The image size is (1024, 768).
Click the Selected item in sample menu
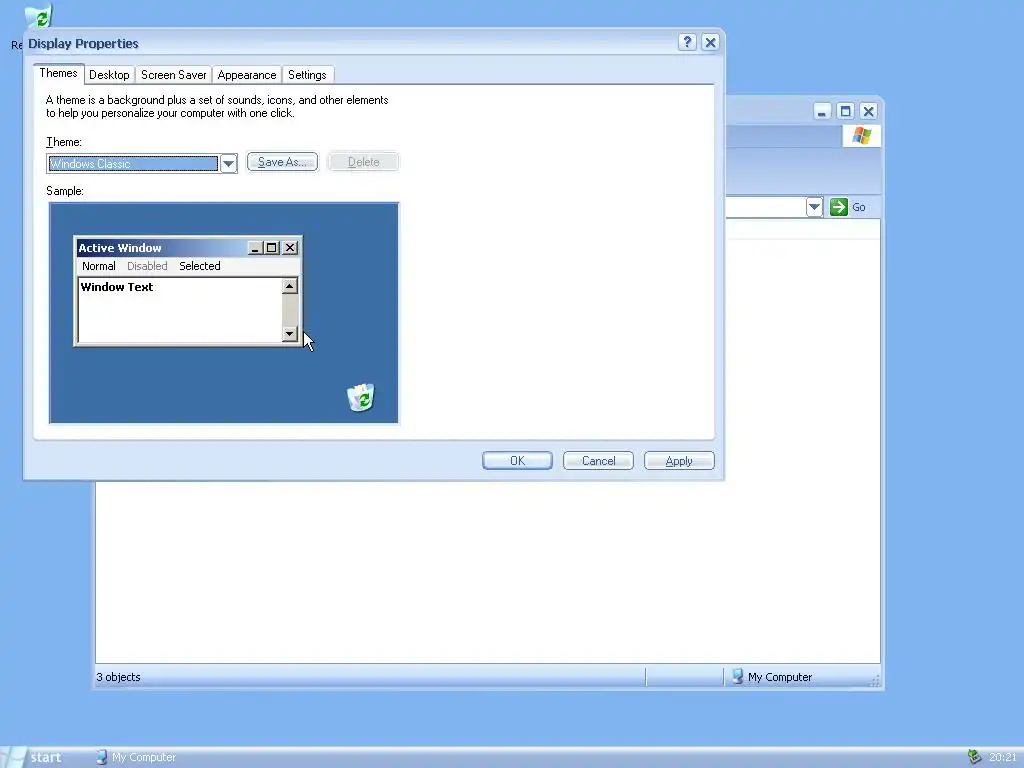pos(200,266)
